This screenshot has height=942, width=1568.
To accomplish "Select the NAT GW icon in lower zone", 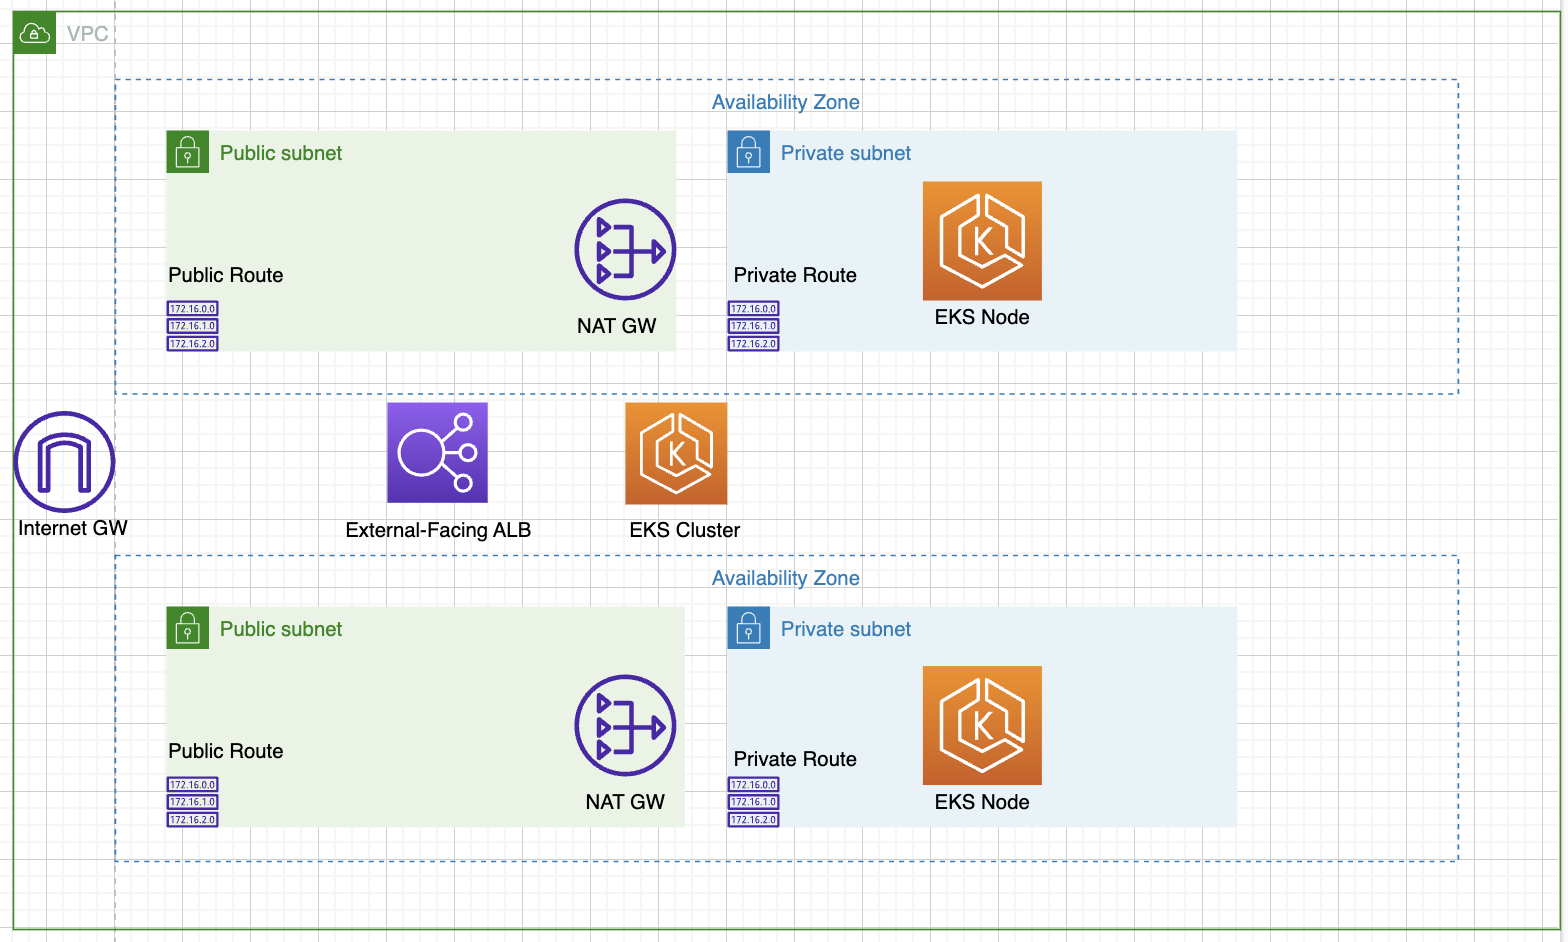I will coord(625,726).
